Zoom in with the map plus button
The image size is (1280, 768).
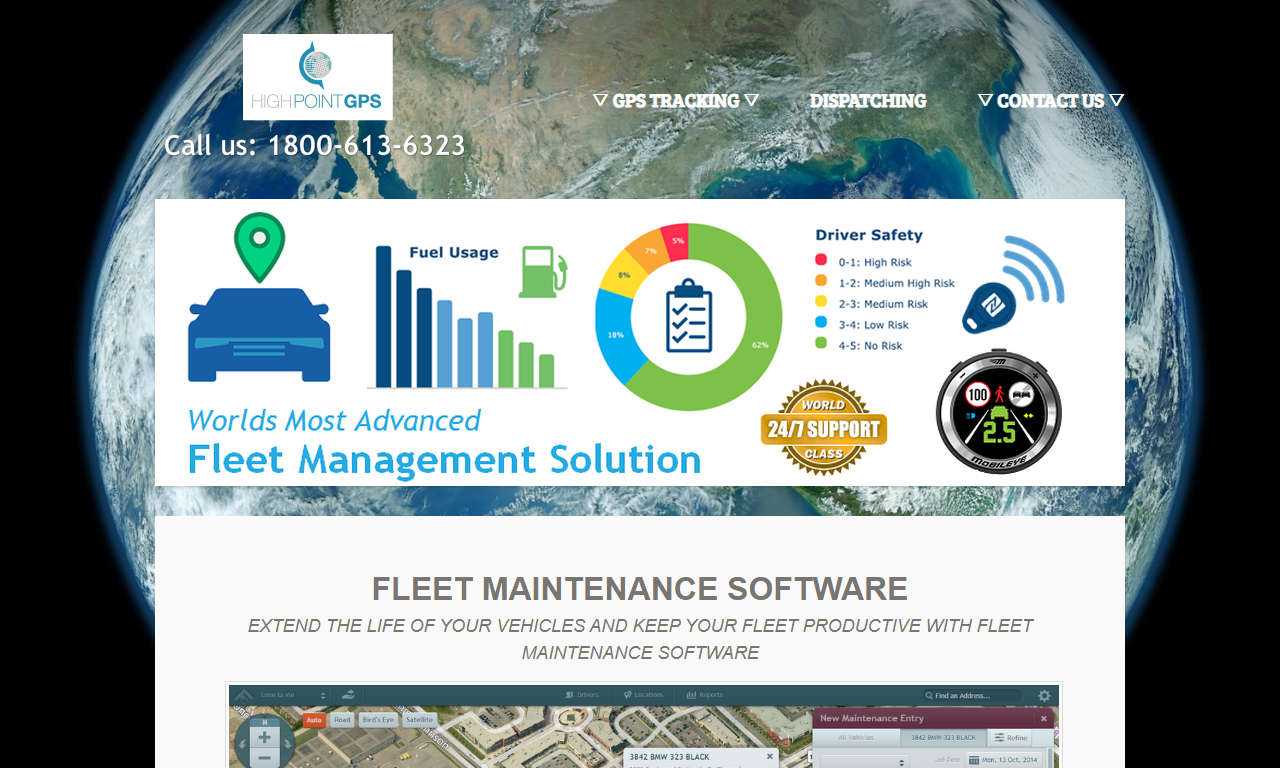click(264, 737)
